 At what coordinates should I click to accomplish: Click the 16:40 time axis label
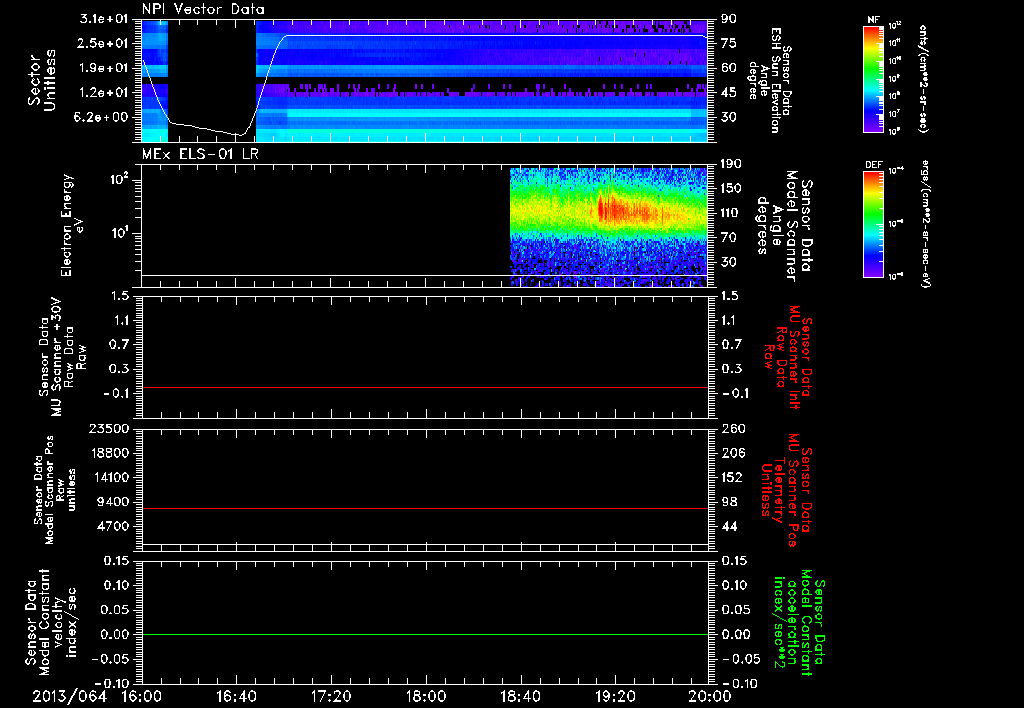(236, 696)
